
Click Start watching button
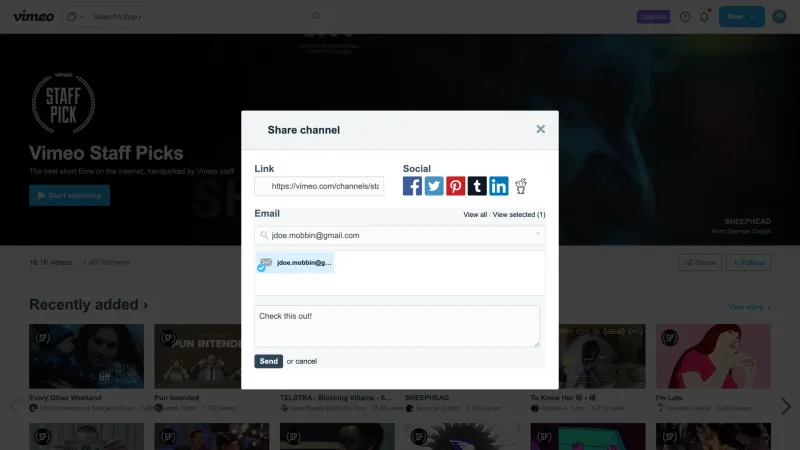click(x=69, y=195)
